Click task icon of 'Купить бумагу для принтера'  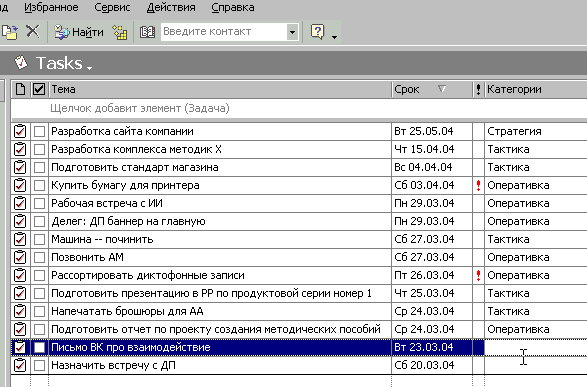tap(20, 185)
